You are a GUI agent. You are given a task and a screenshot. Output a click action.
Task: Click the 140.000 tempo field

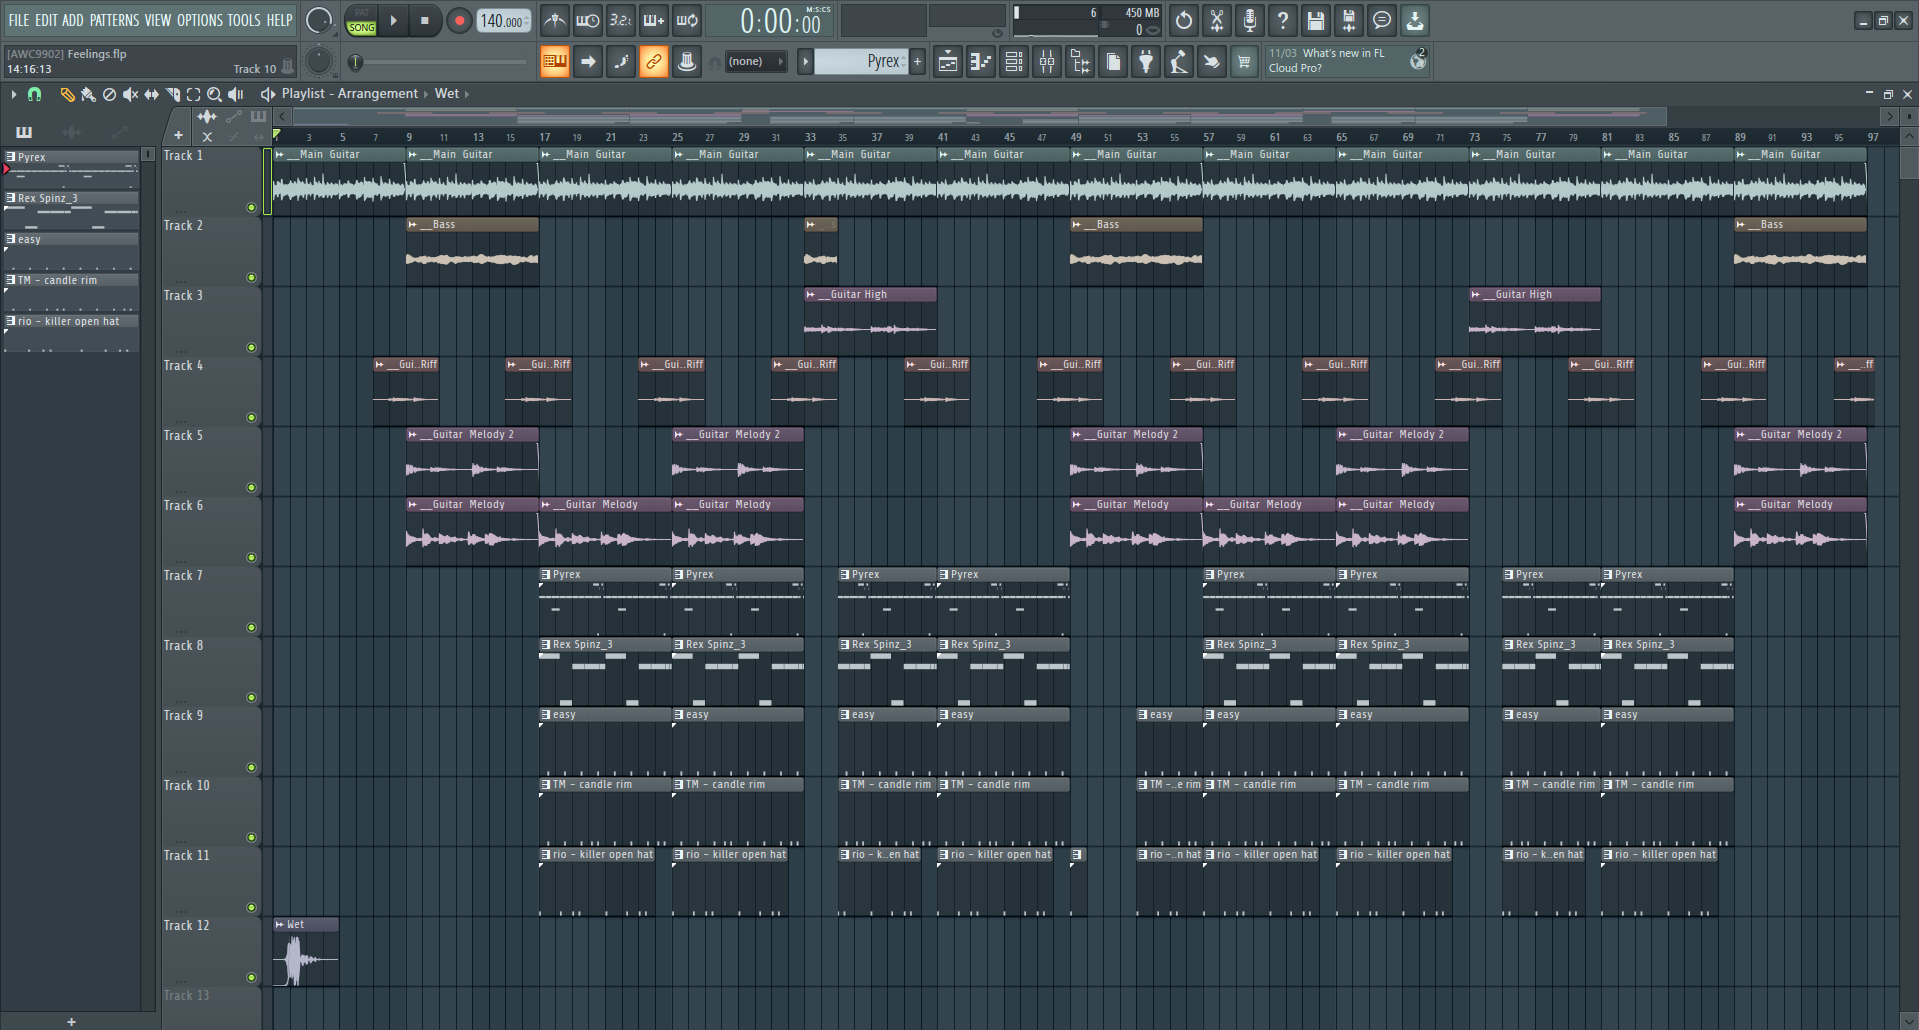505,21
